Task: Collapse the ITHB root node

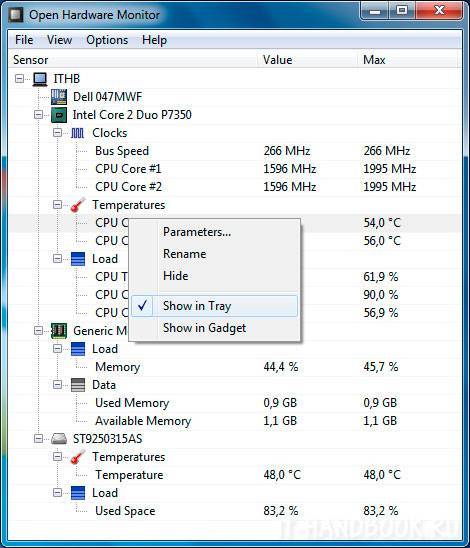Action: click(20, 79)
